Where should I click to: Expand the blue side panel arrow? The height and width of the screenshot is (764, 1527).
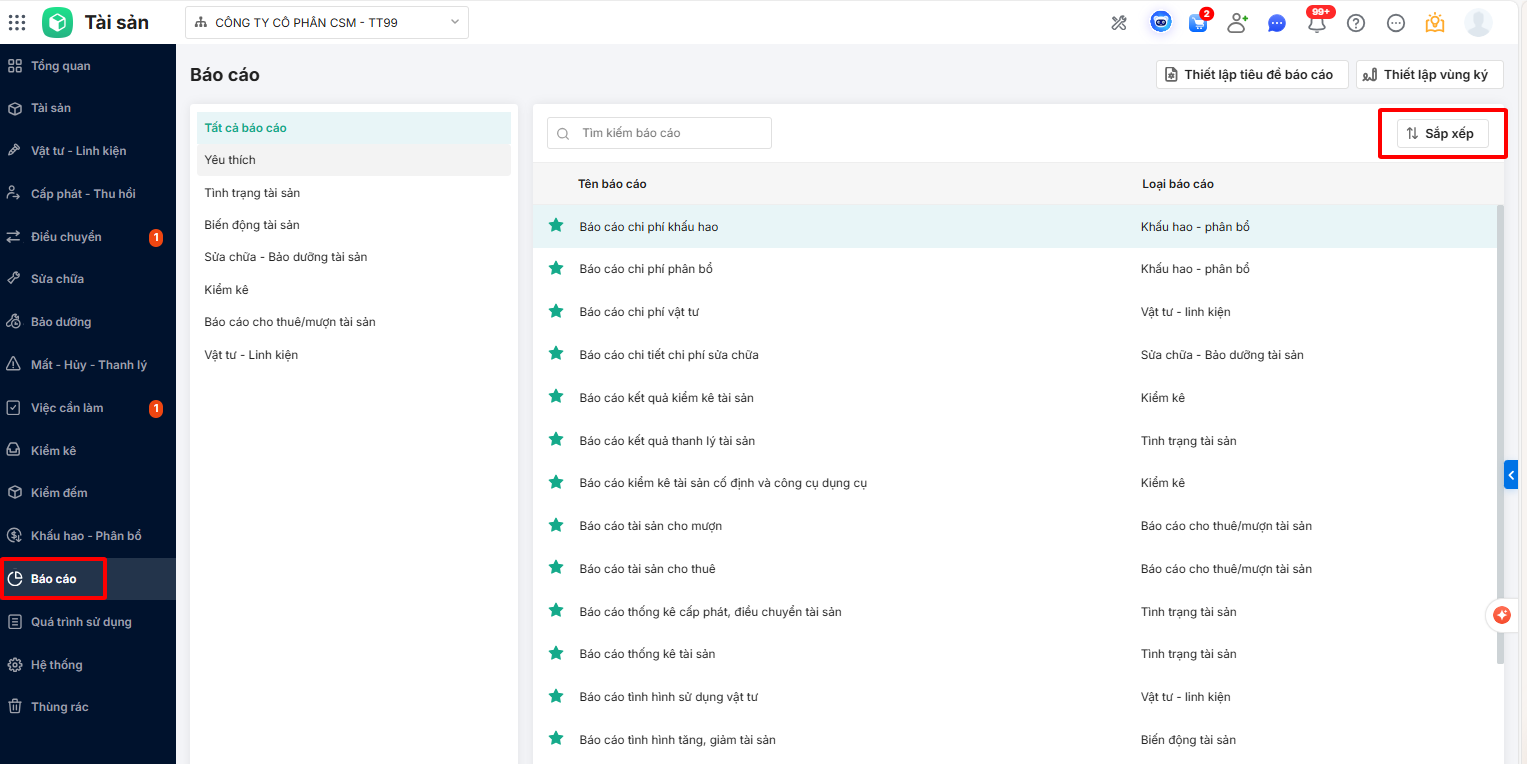1511,474
